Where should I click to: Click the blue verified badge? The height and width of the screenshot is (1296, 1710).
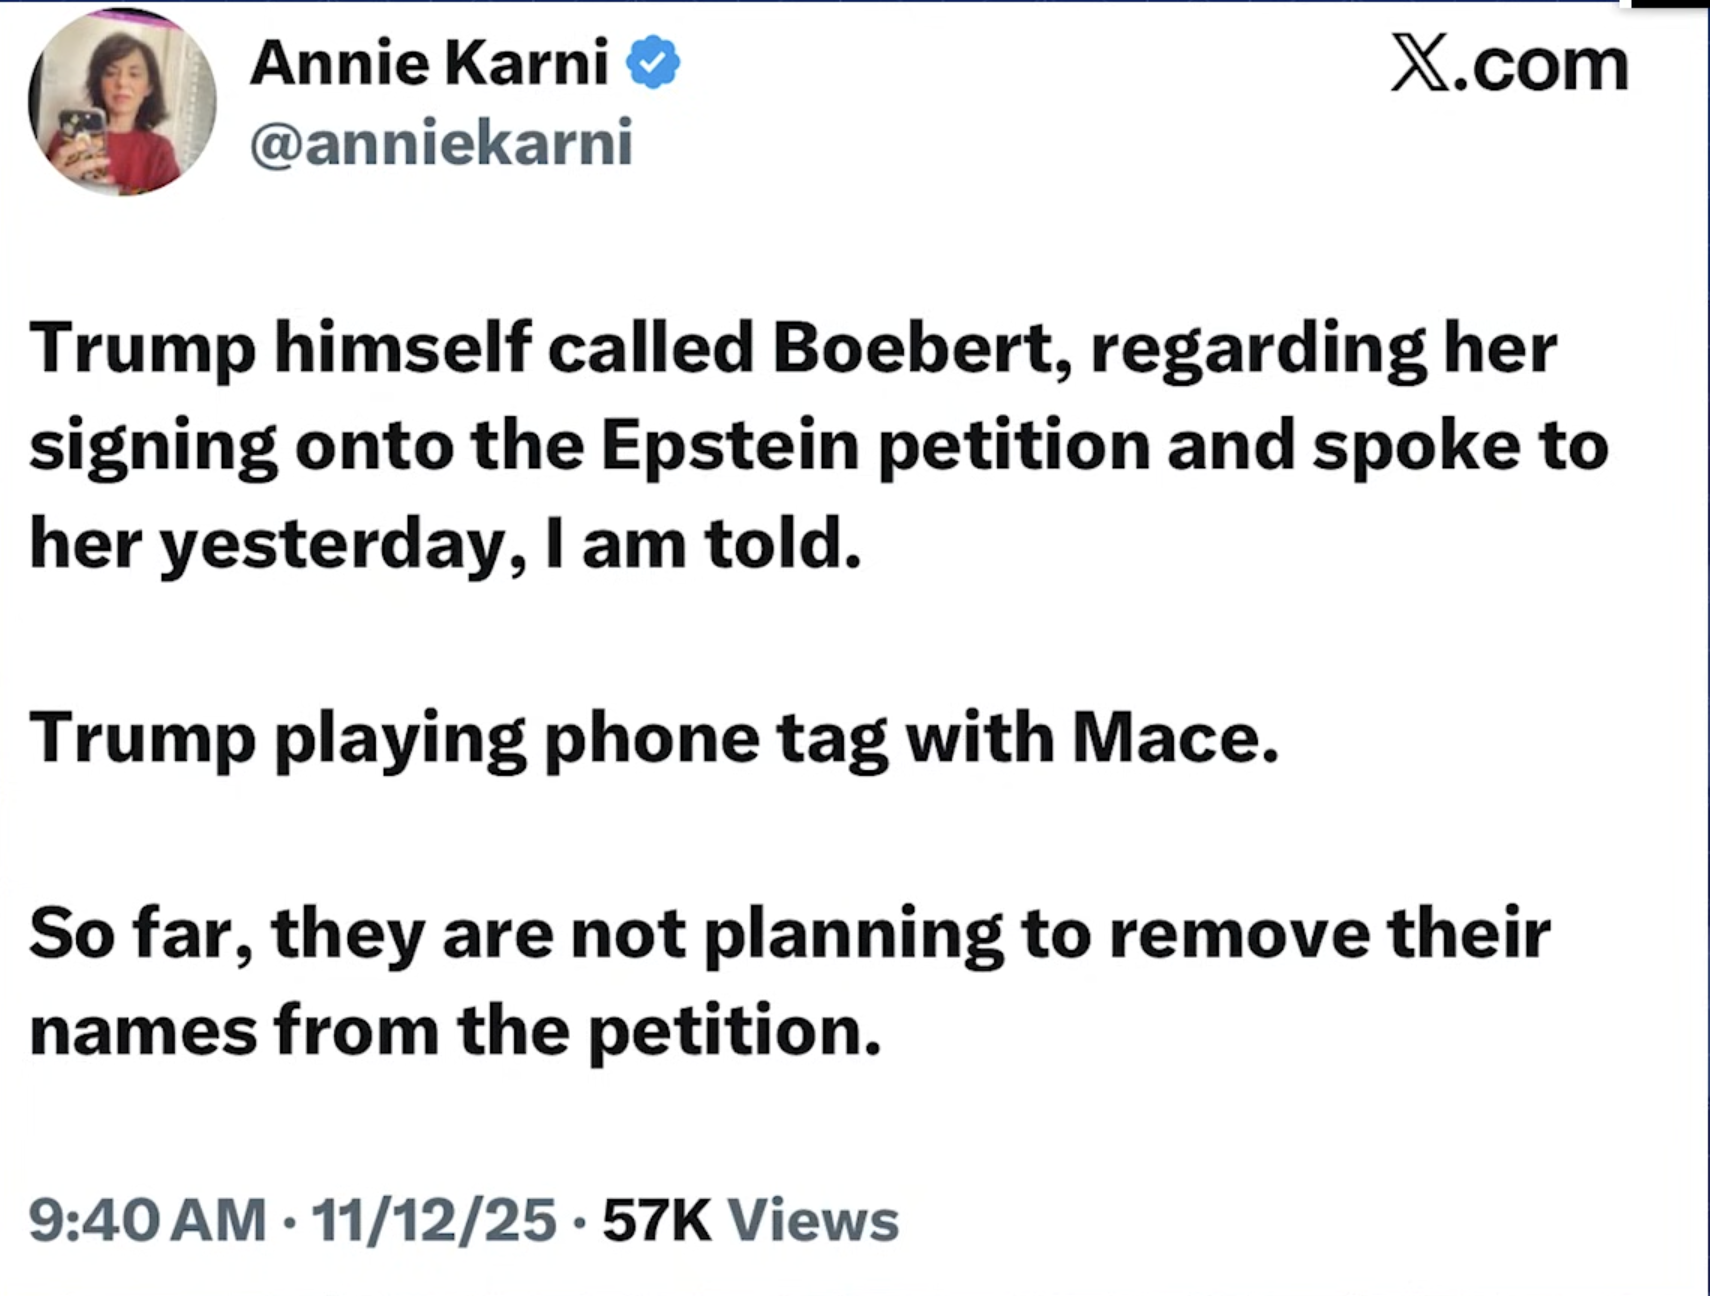(x=653, y=63)
